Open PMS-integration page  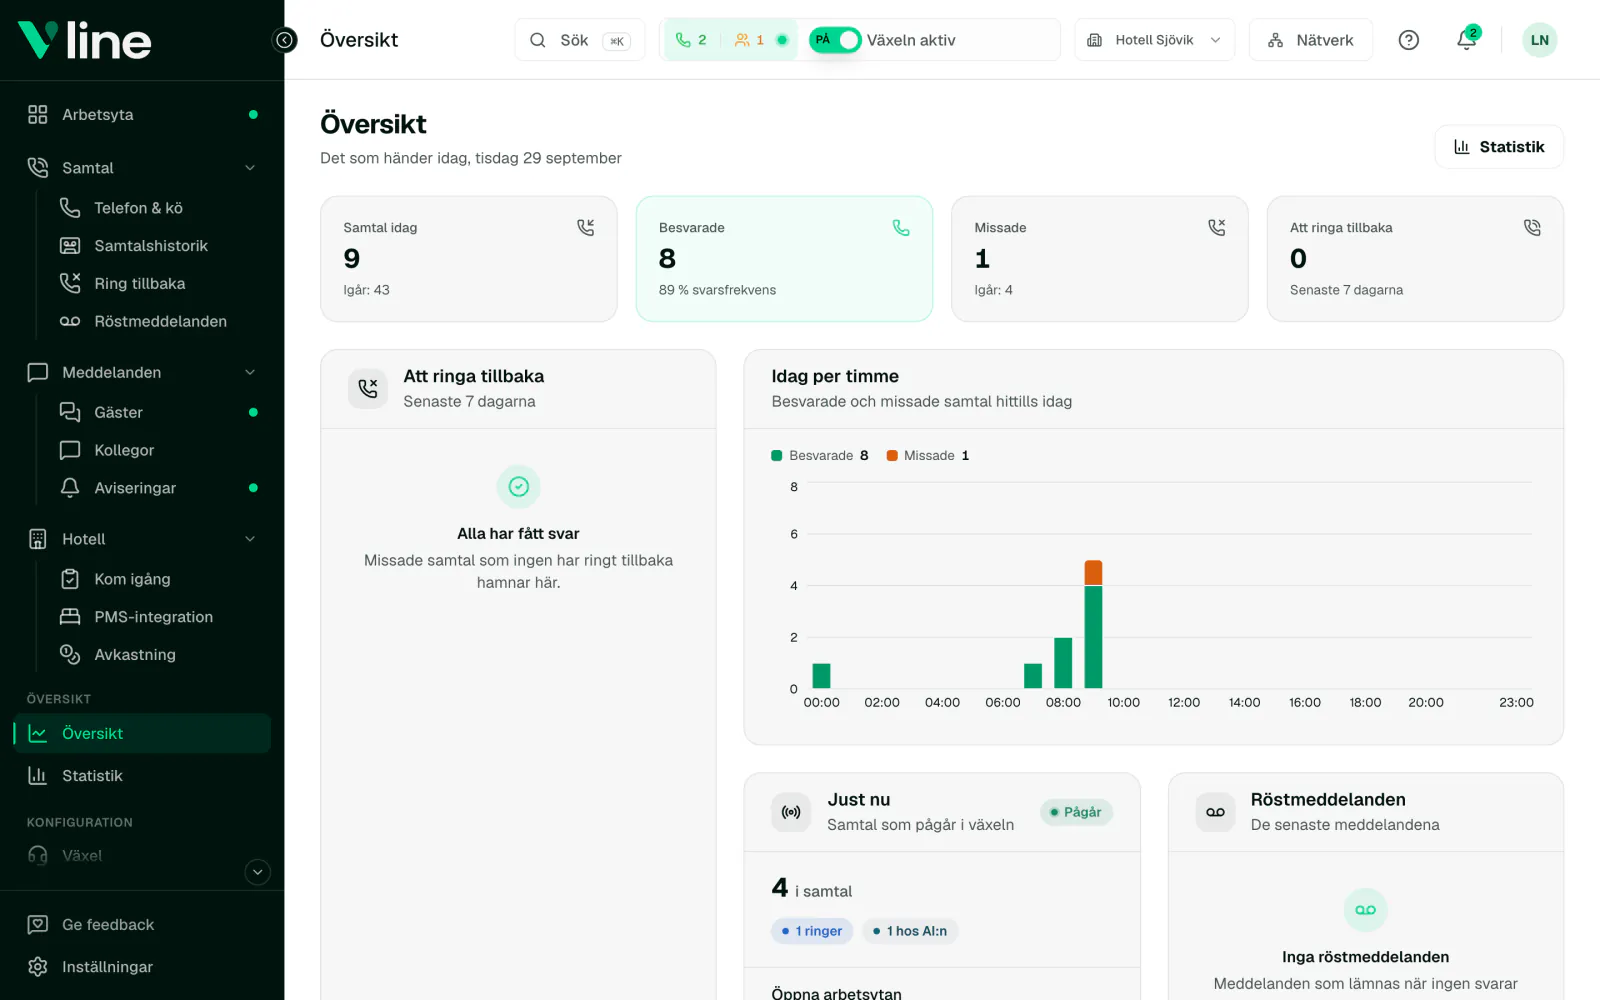pos(158,617)
